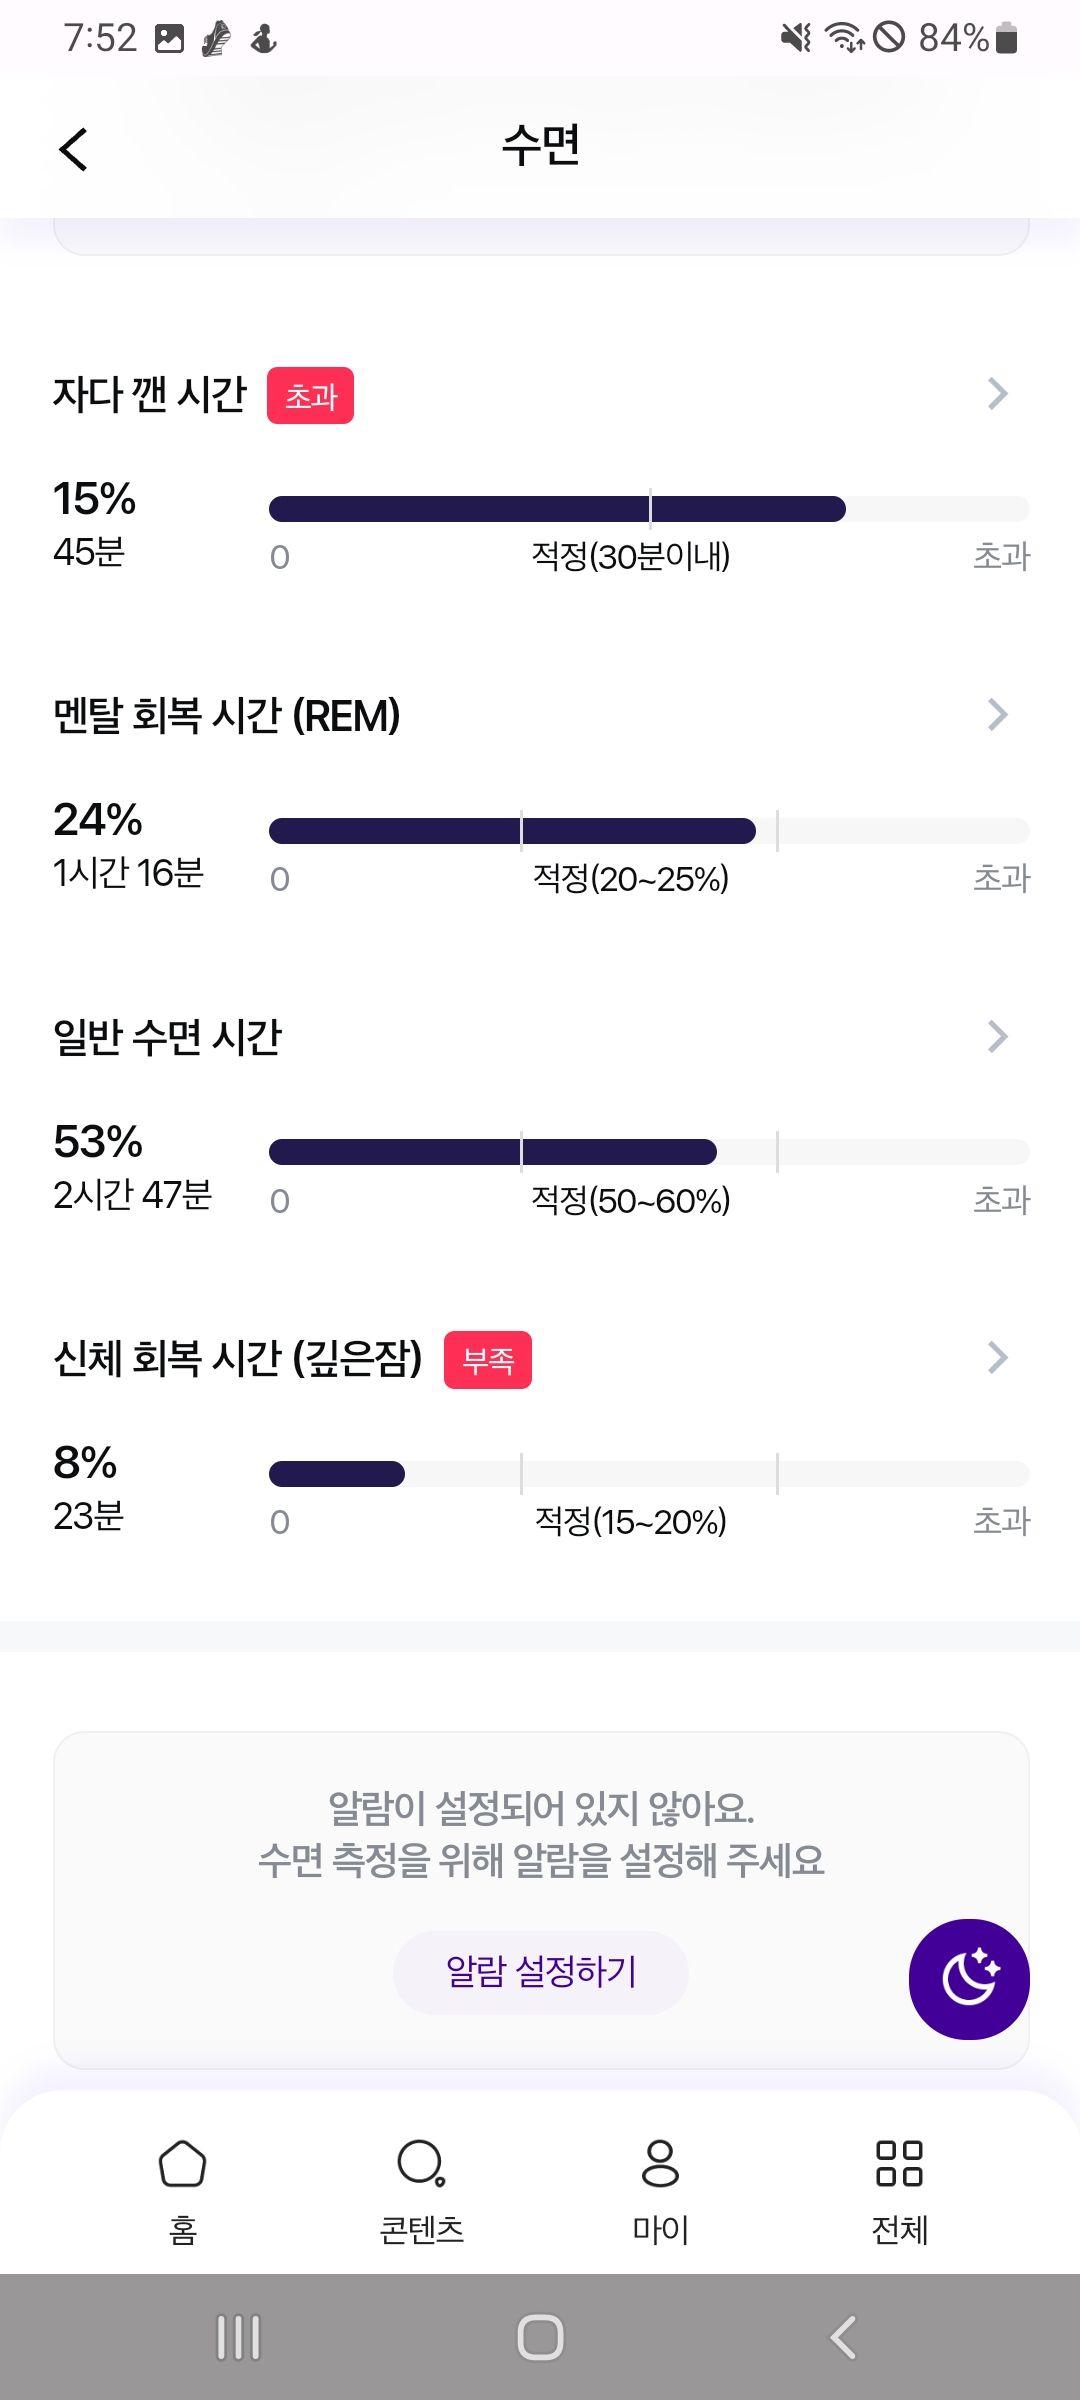Tap the red 초과 badge

[x=310, y=396]
